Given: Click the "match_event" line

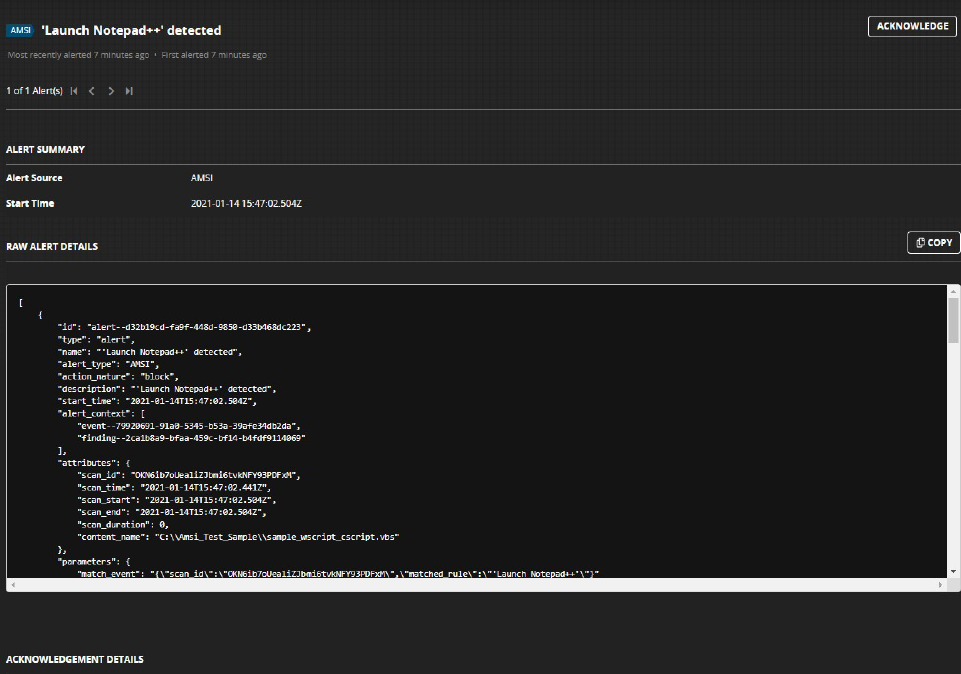Looking at the screenshot, I should click(338, 574).
